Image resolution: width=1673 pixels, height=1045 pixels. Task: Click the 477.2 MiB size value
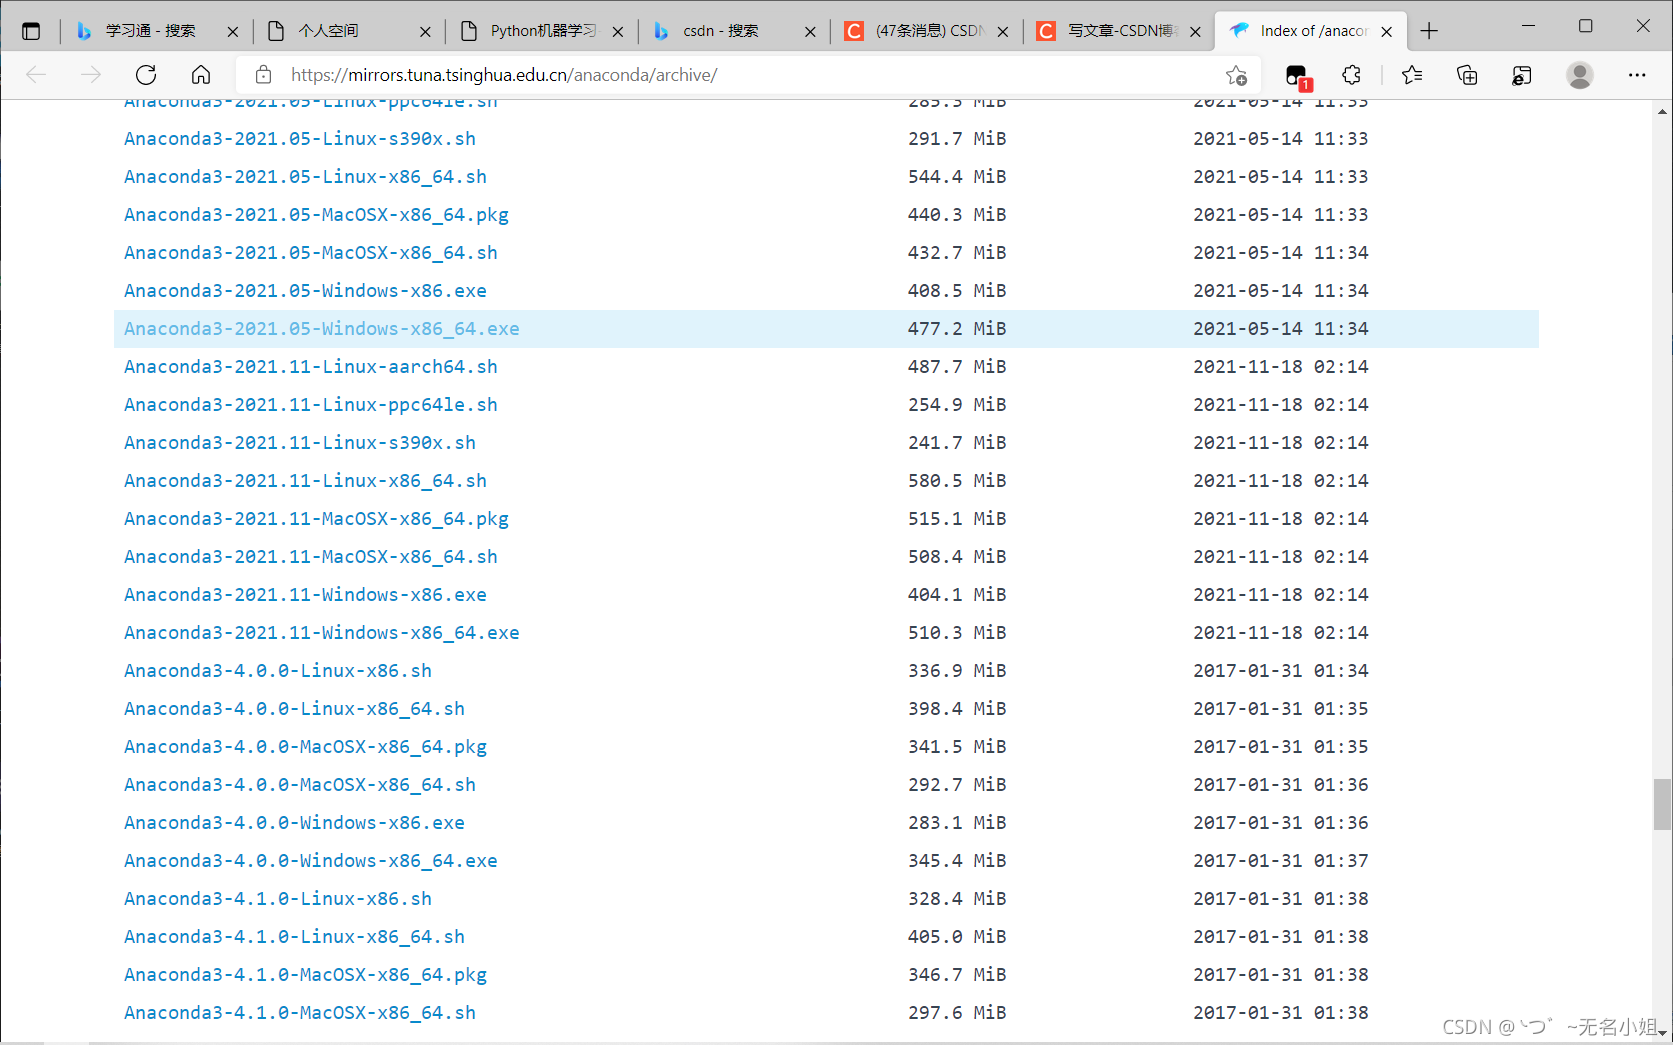click(957, 329)
